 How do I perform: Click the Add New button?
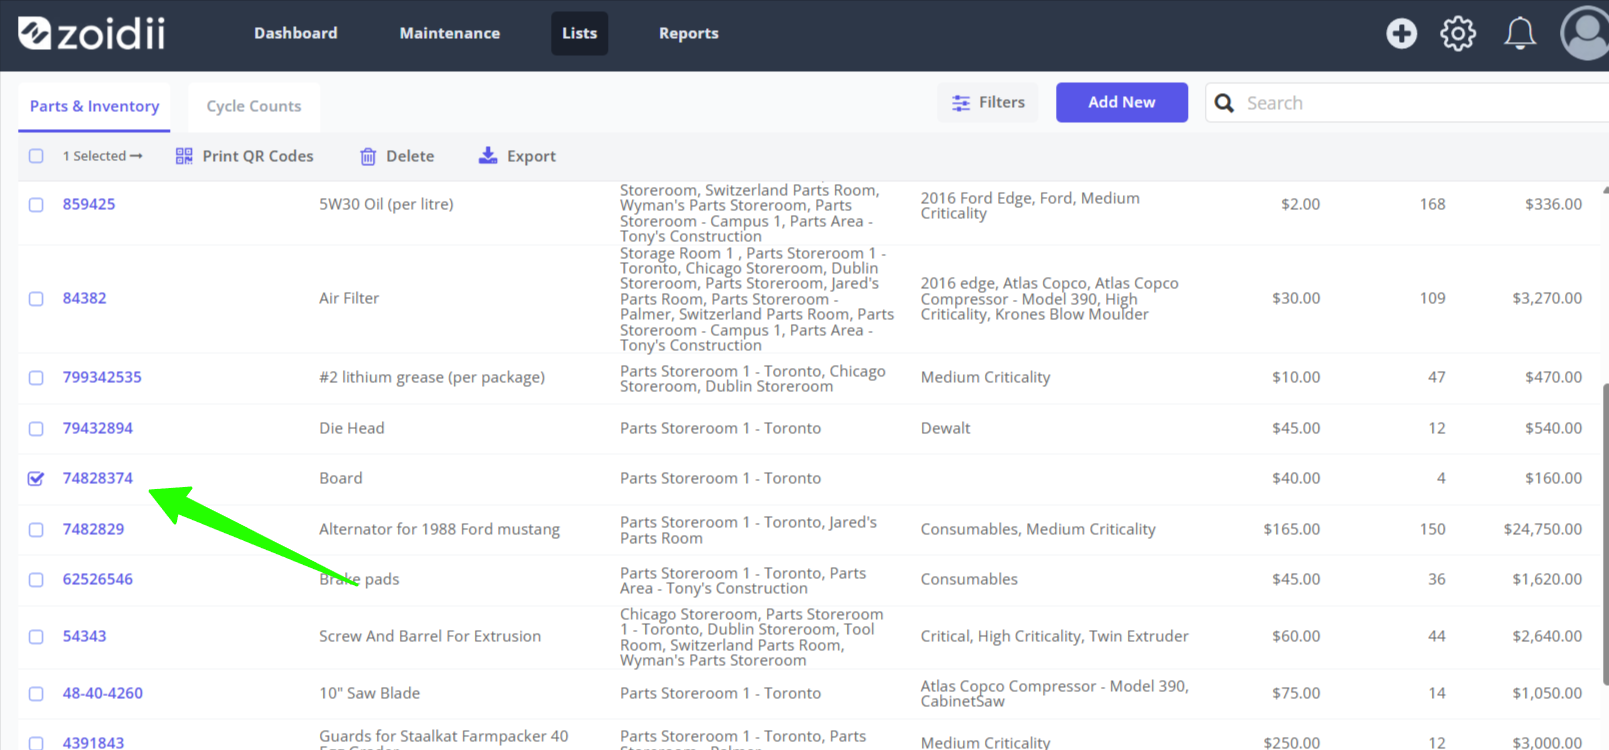pos(1122,102)
